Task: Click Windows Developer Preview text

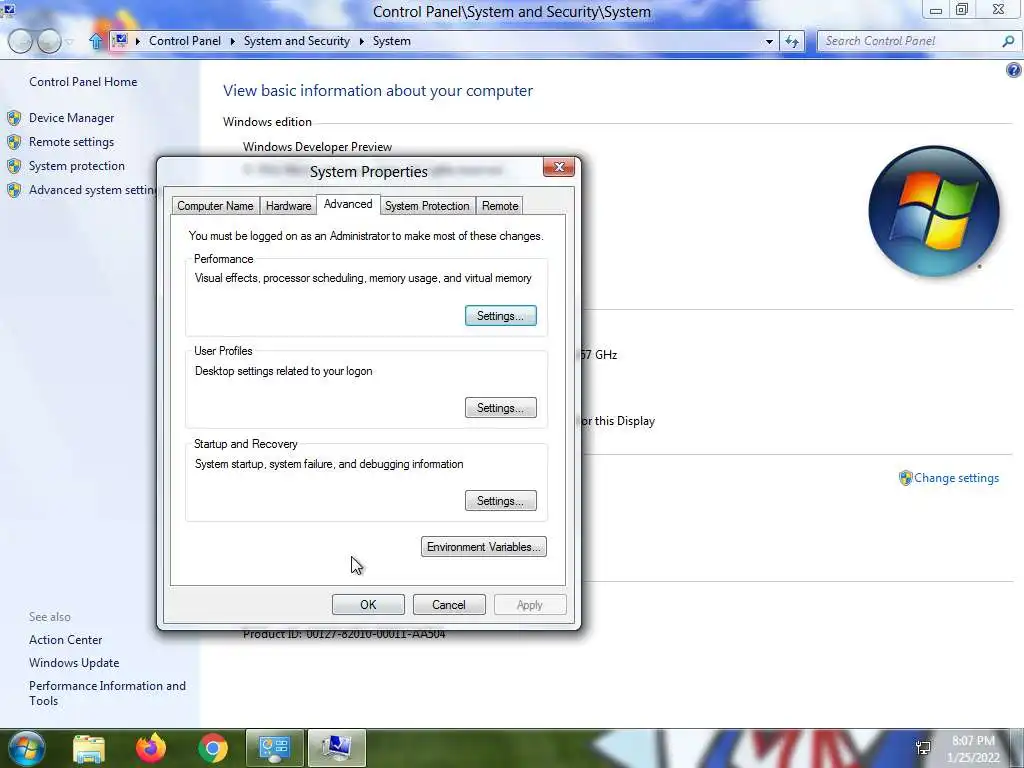Action: coord(317,147)
